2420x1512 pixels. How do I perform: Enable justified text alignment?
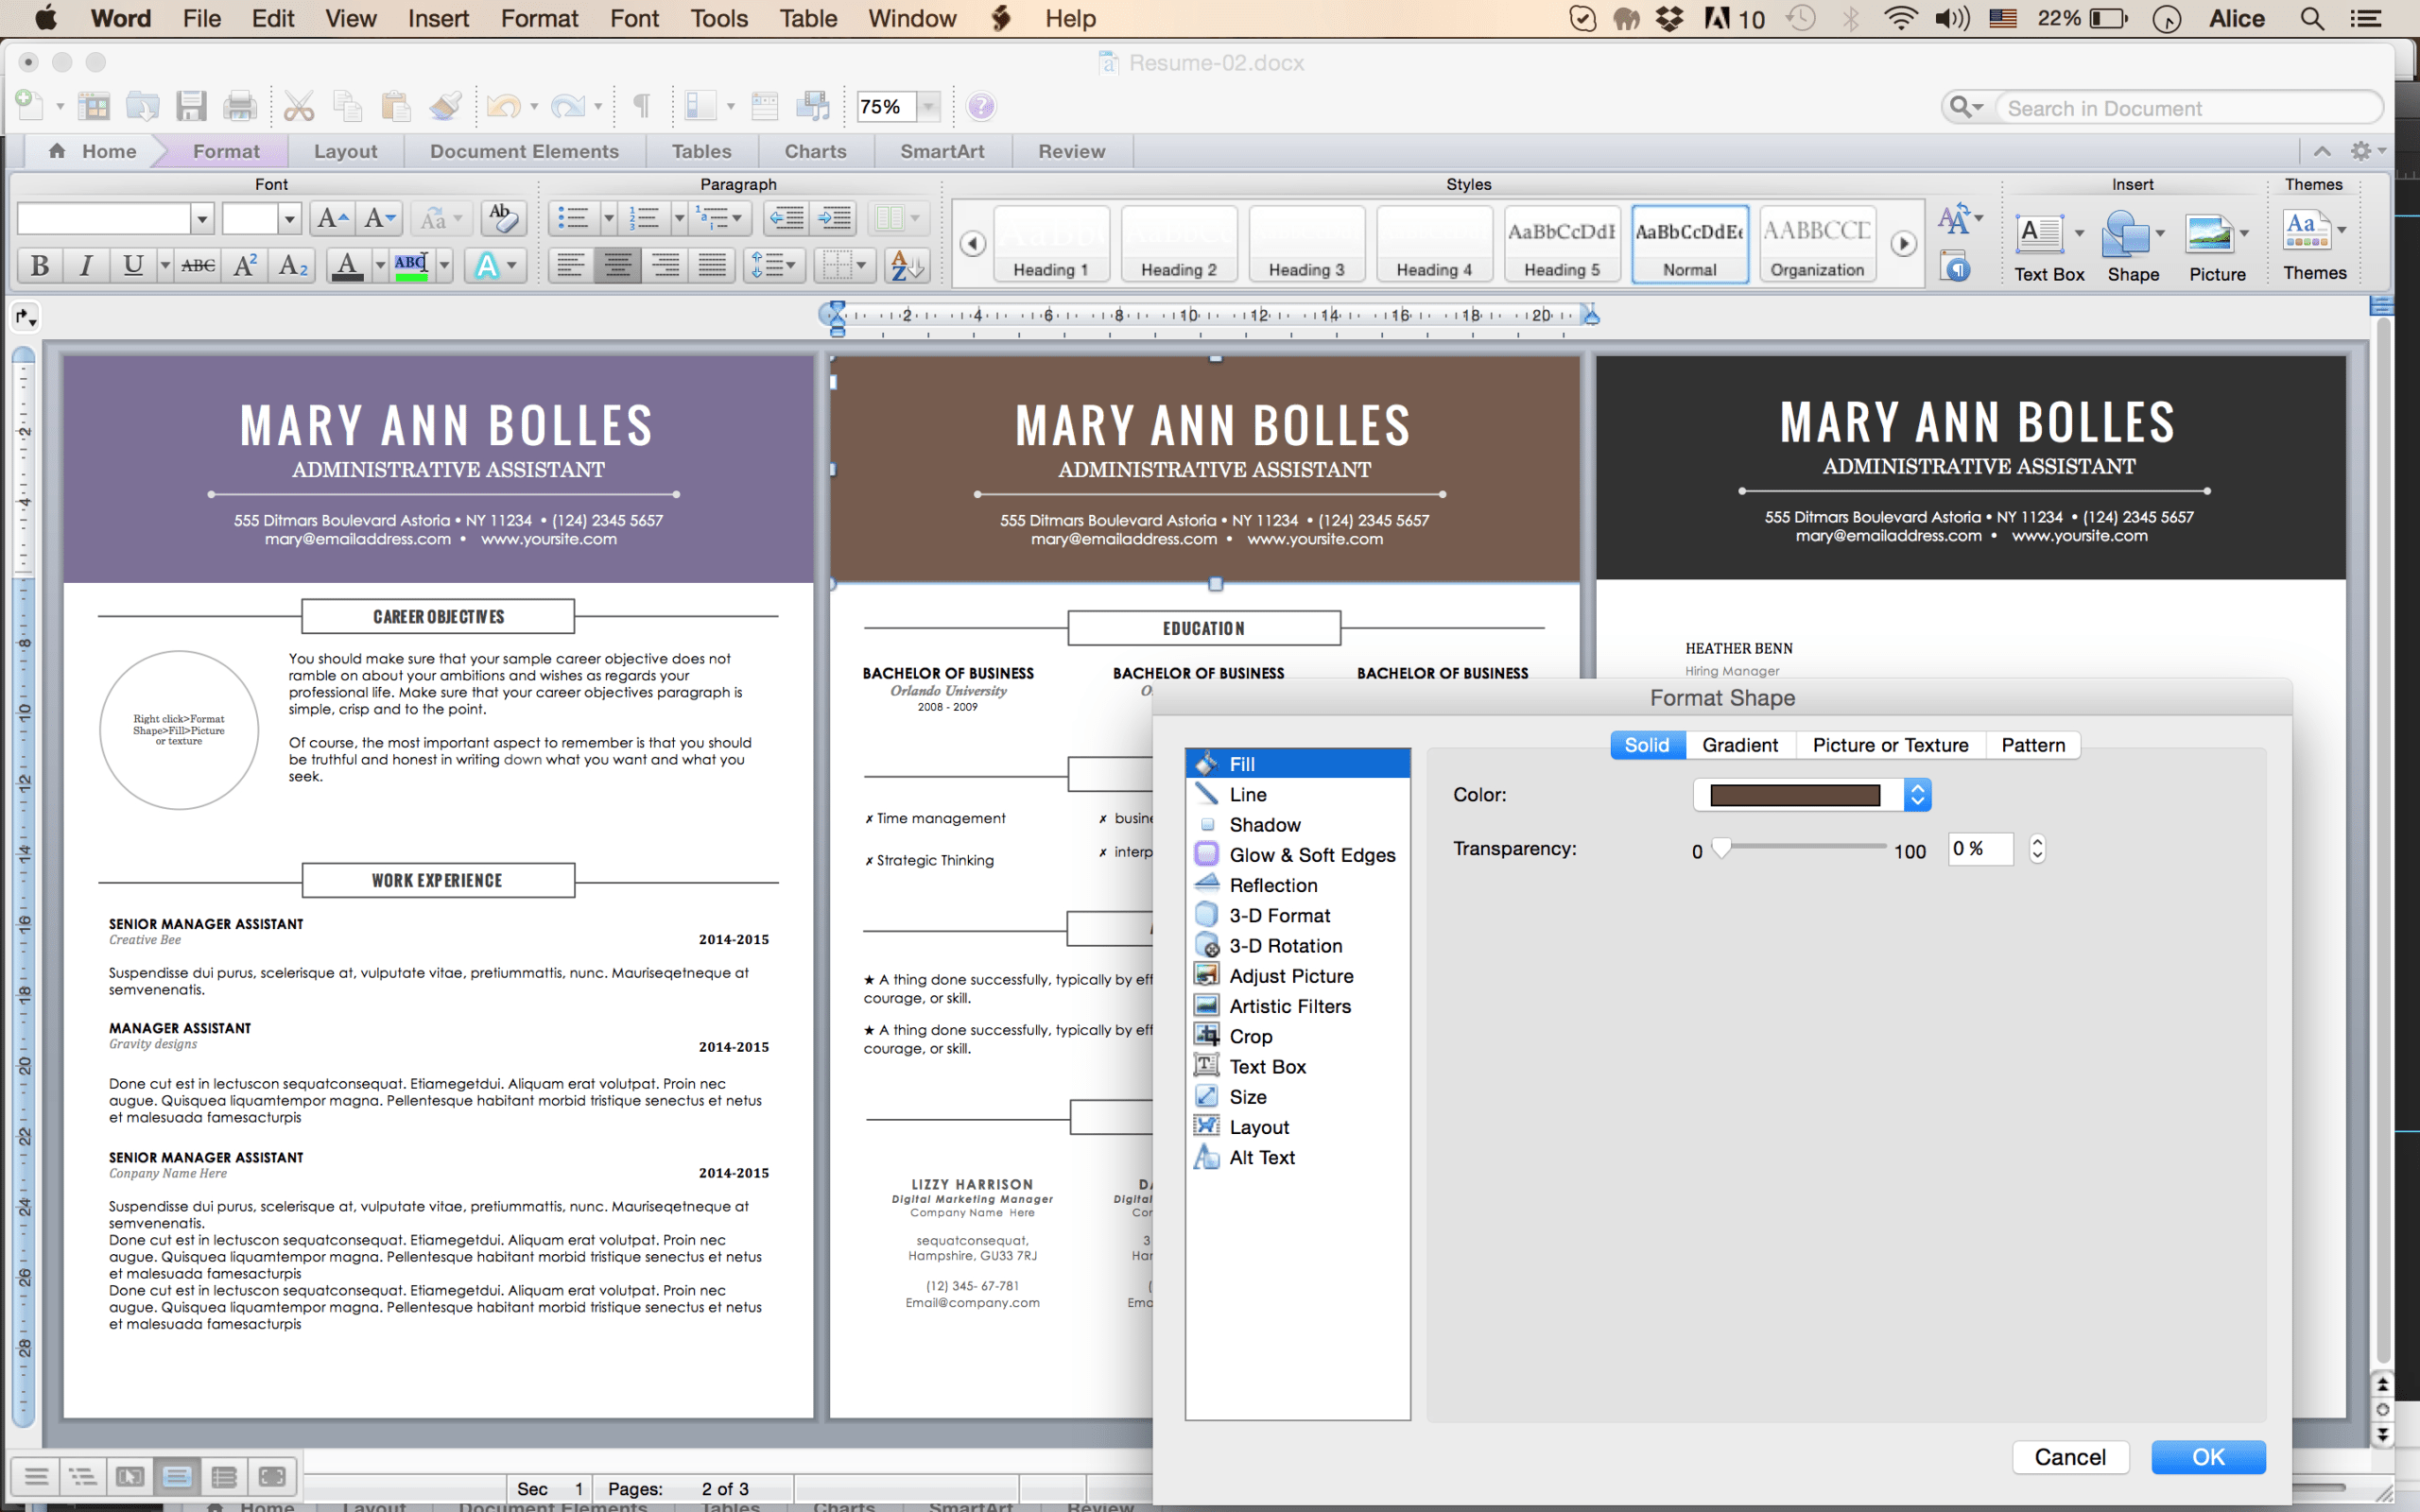[x=712, y=265]
